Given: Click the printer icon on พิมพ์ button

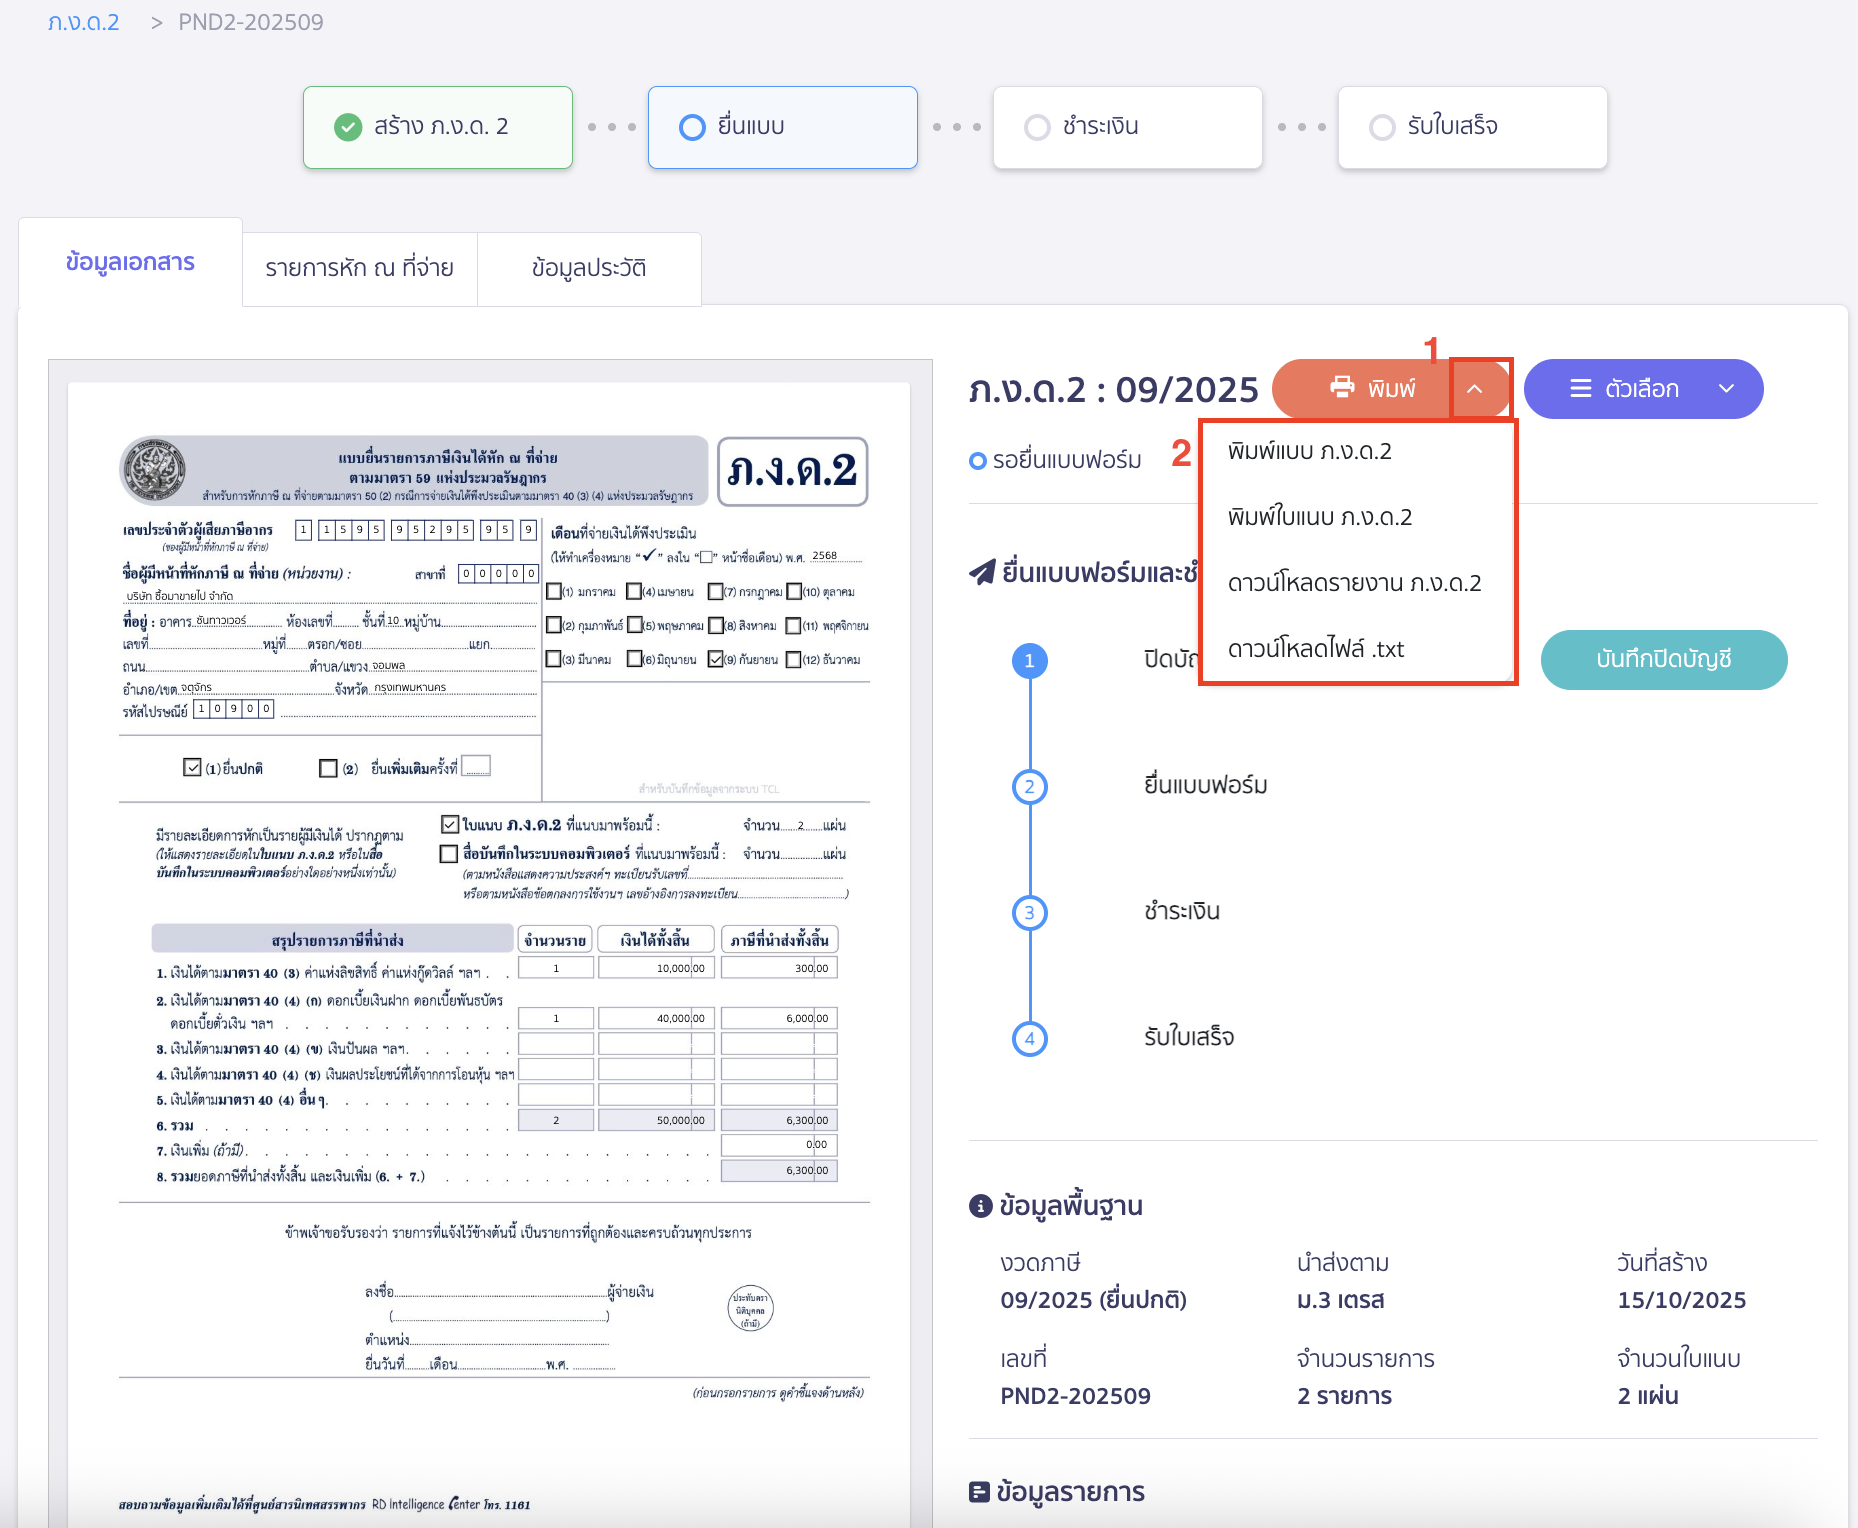Looking at the screenshot, I should coord(1342,388).
